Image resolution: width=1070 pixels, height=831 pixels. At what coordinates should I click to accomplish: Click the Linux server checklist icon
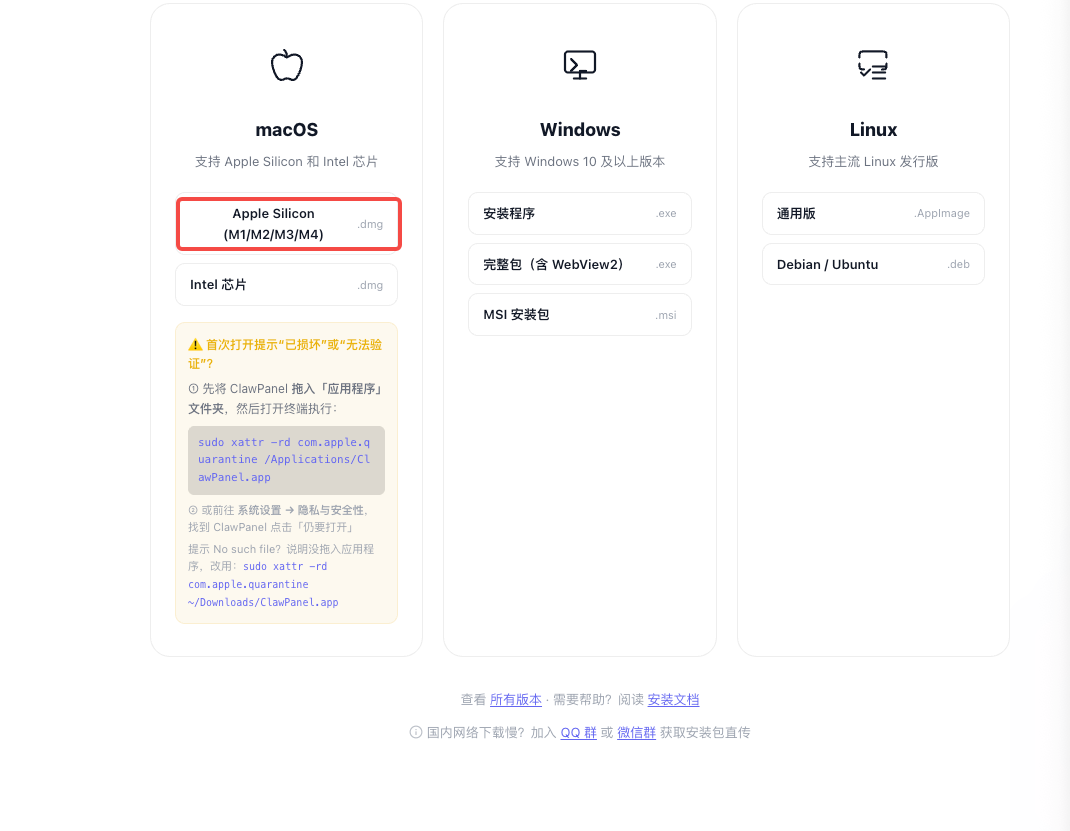873,65
